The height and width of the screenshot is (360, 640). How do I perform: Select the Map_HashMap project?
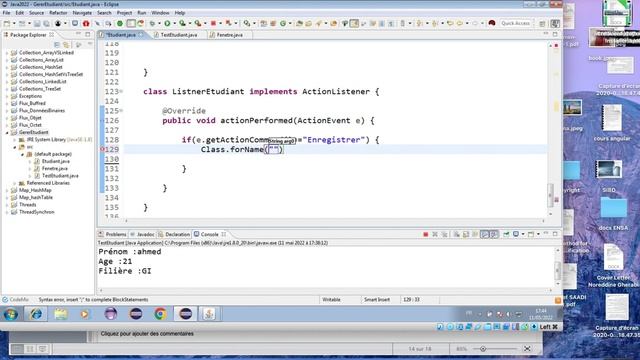pyautogui.click(x=35, y=191)
